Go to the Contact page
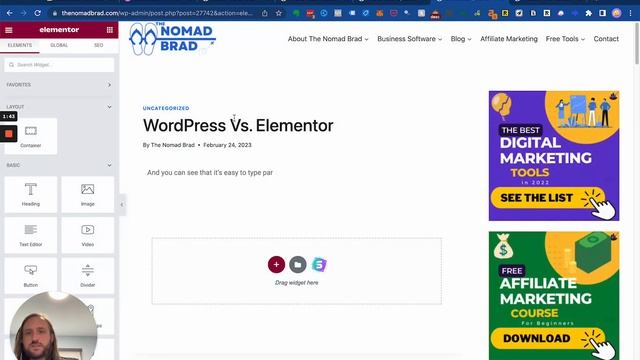Viewport: 640px width, 360px height. [x=606, y=39]
